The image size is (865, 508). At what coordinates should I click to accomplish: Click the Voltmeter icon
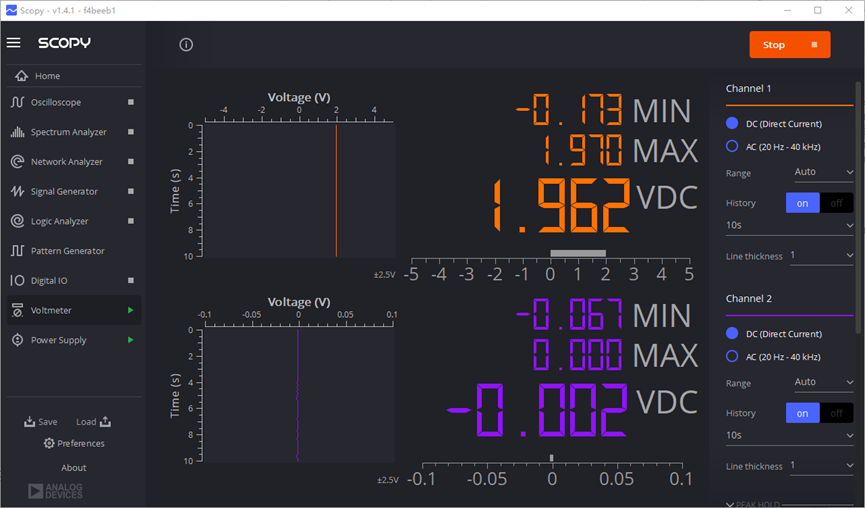[x=18, y=310]
